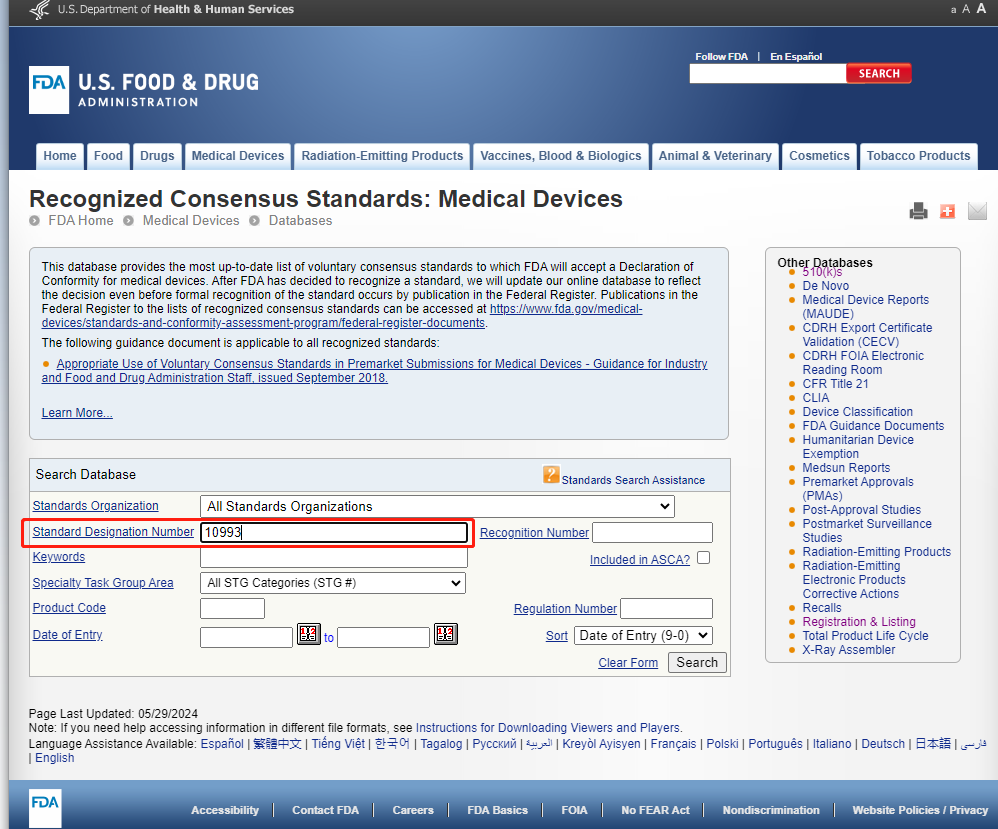Open the Medical Device Reports (MAUDE) link
The image size is (998, 829).
[866, 307]
